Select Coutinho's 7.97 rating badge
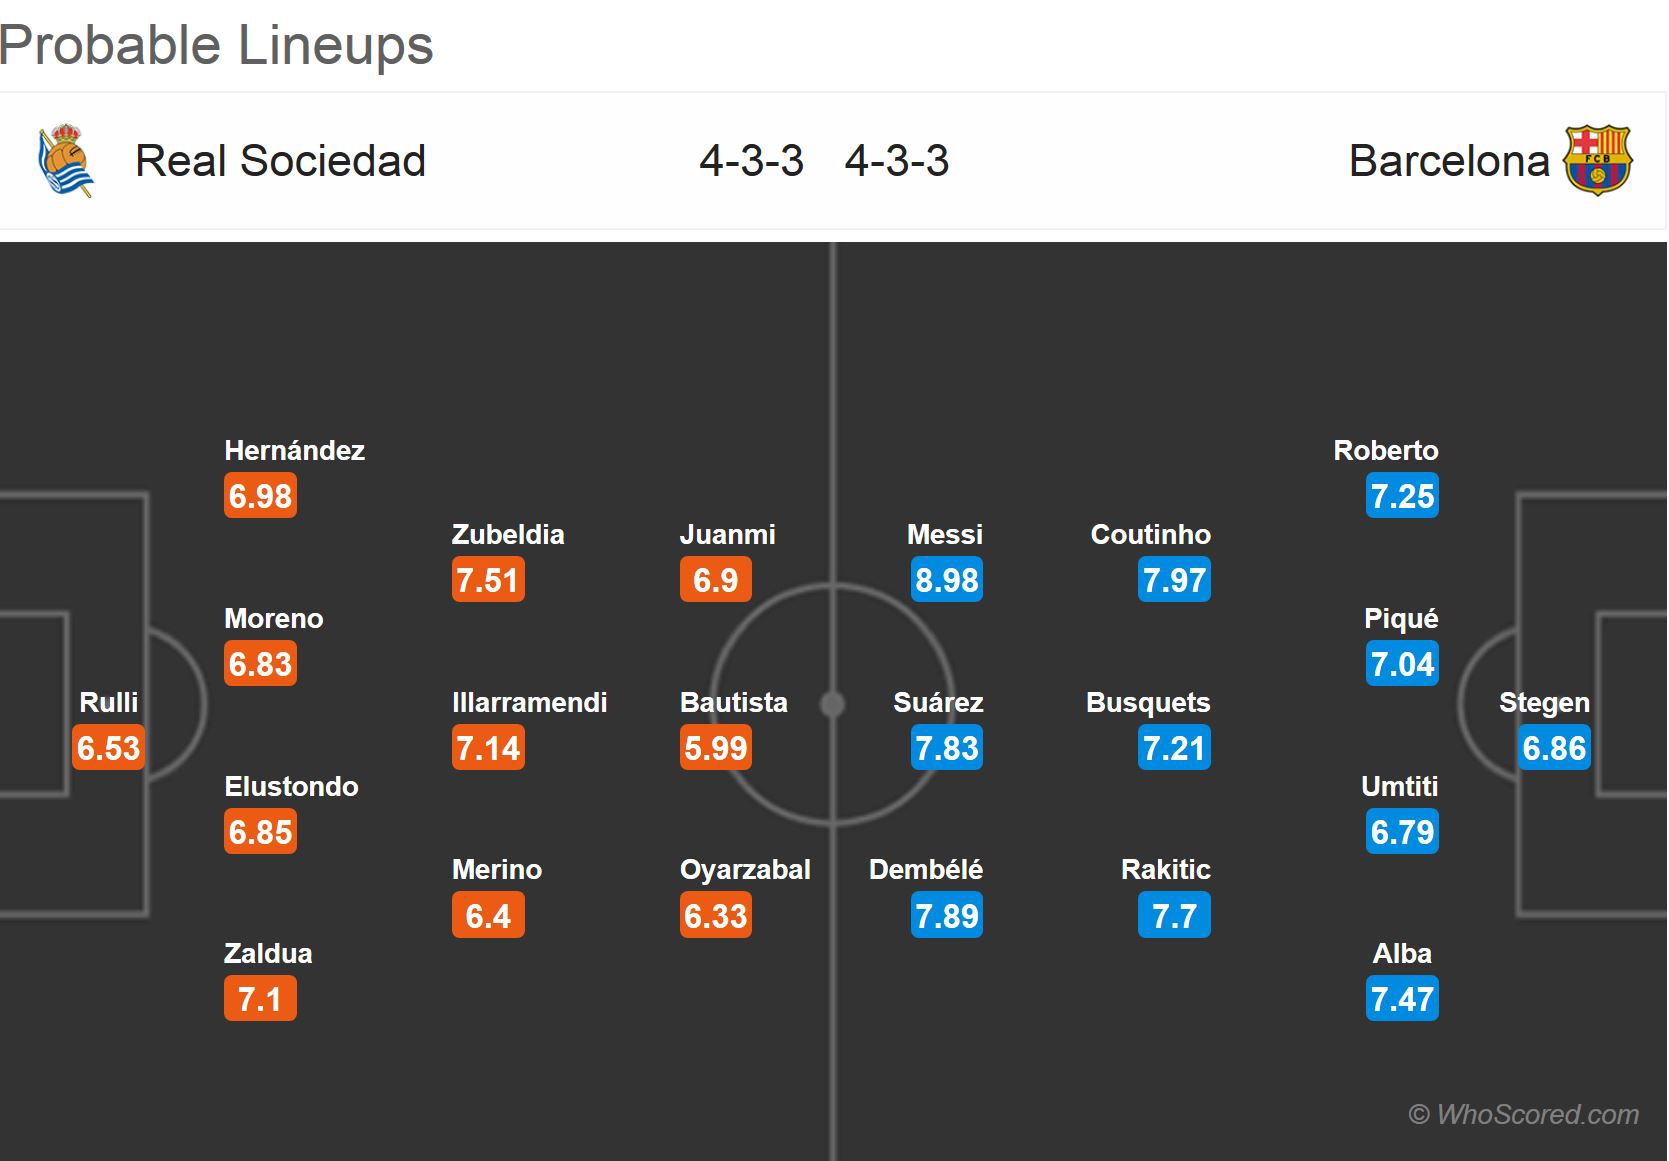This screenshot has height=1161, width=1669. [1174, 580]
